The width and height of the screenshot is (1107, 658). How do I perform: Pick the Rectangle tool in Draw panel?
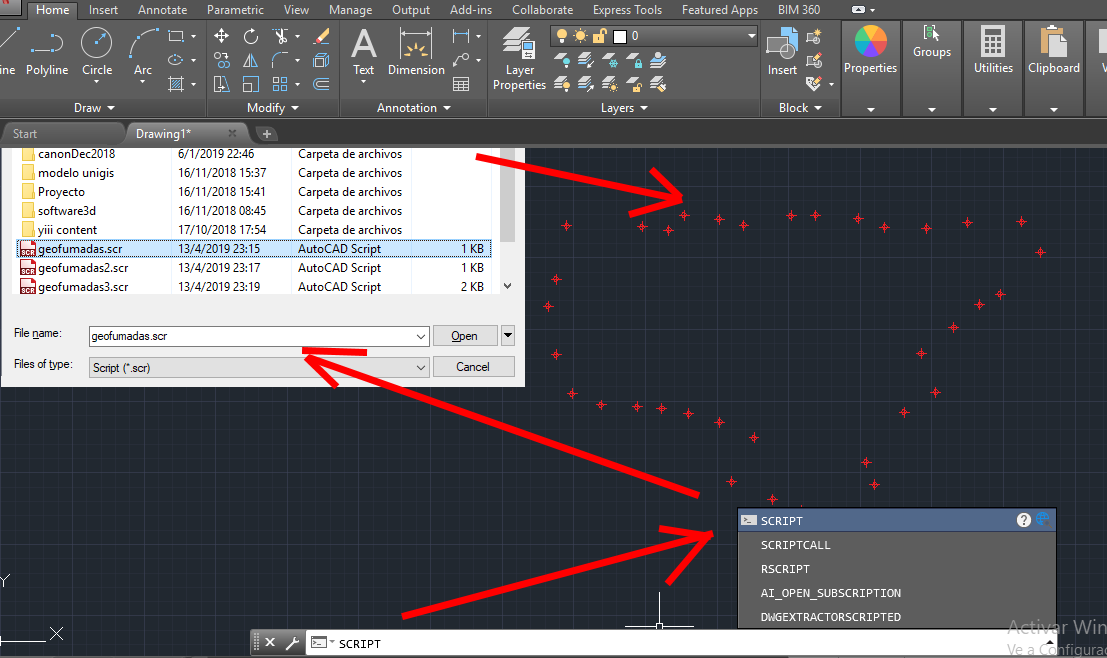[x=176, y=36]
